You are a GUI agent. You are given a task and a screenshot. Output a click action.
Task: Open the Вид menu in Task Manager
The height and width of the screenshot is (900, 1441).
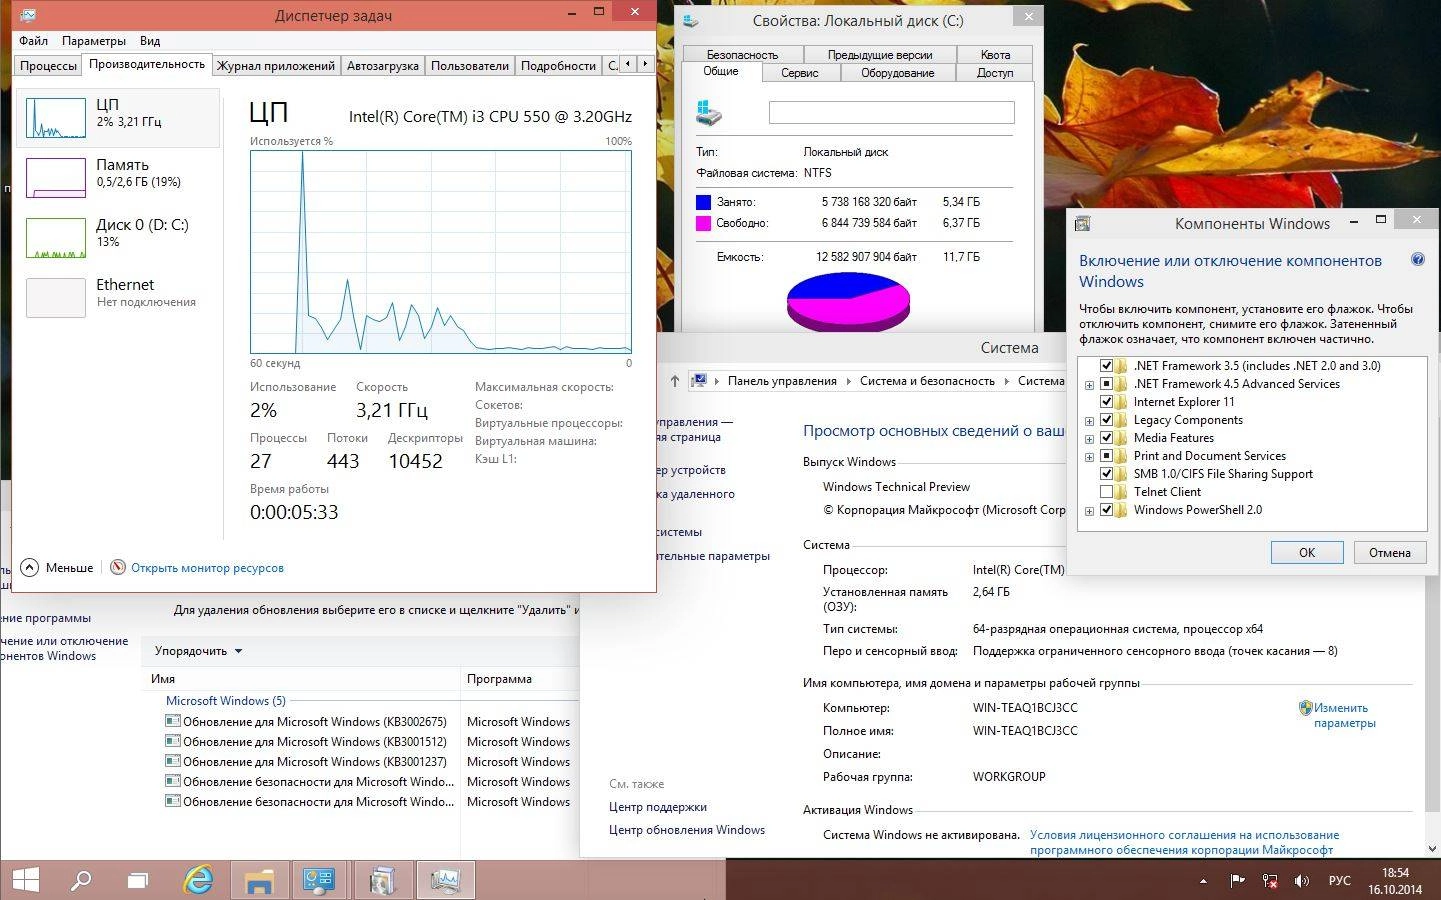pos(150,41)
